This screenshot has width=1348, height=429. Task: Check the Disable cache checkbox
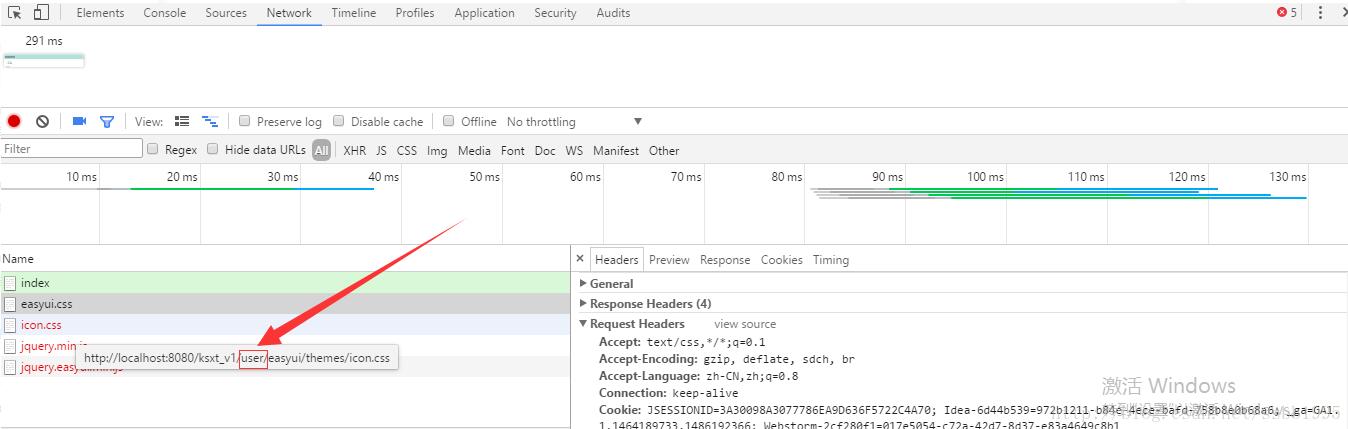(339, 121)
